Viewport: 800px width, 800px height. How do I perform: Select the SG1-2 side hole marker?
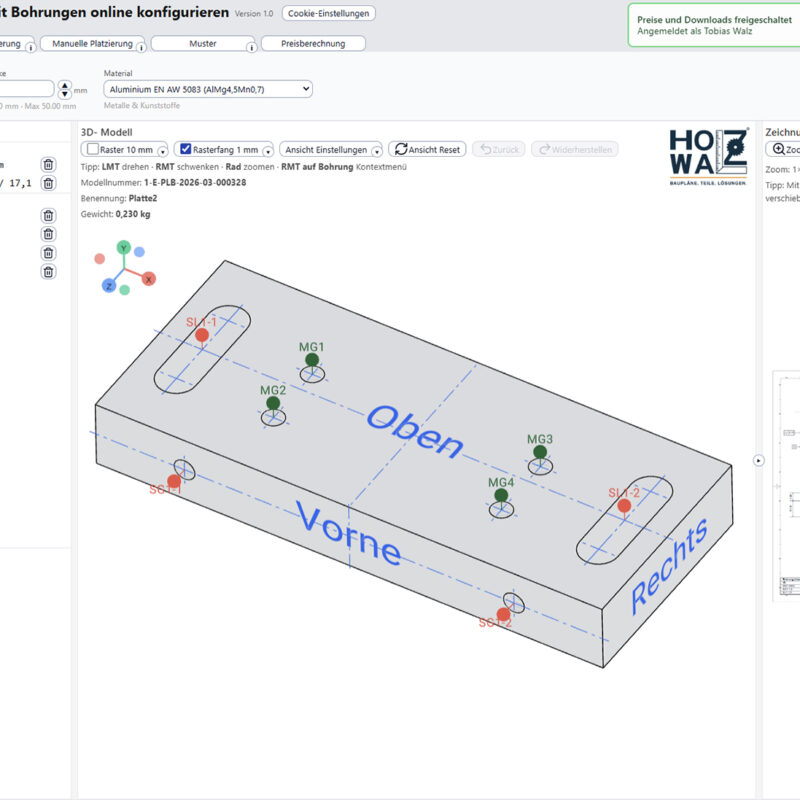504,614
